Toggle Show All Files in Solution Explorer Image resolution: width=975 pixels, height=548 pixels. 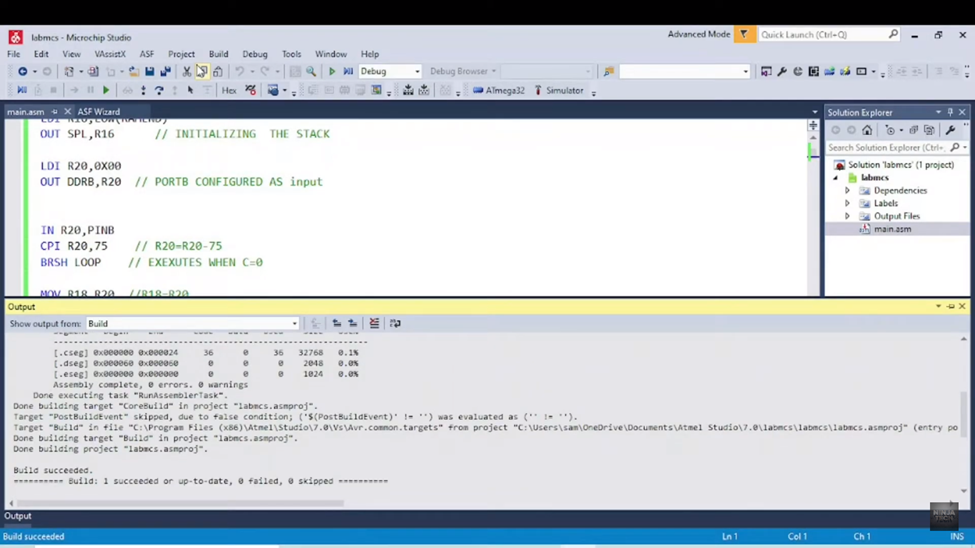pos(929,131)
